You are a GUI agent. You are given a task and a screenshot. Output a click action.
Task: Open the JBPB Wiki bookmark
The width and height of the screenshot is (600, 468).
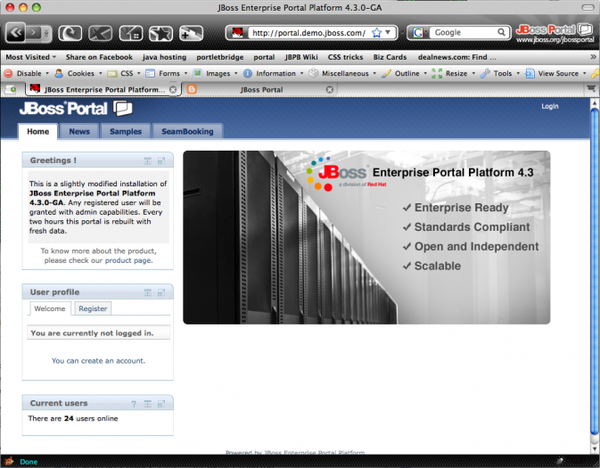301,57
